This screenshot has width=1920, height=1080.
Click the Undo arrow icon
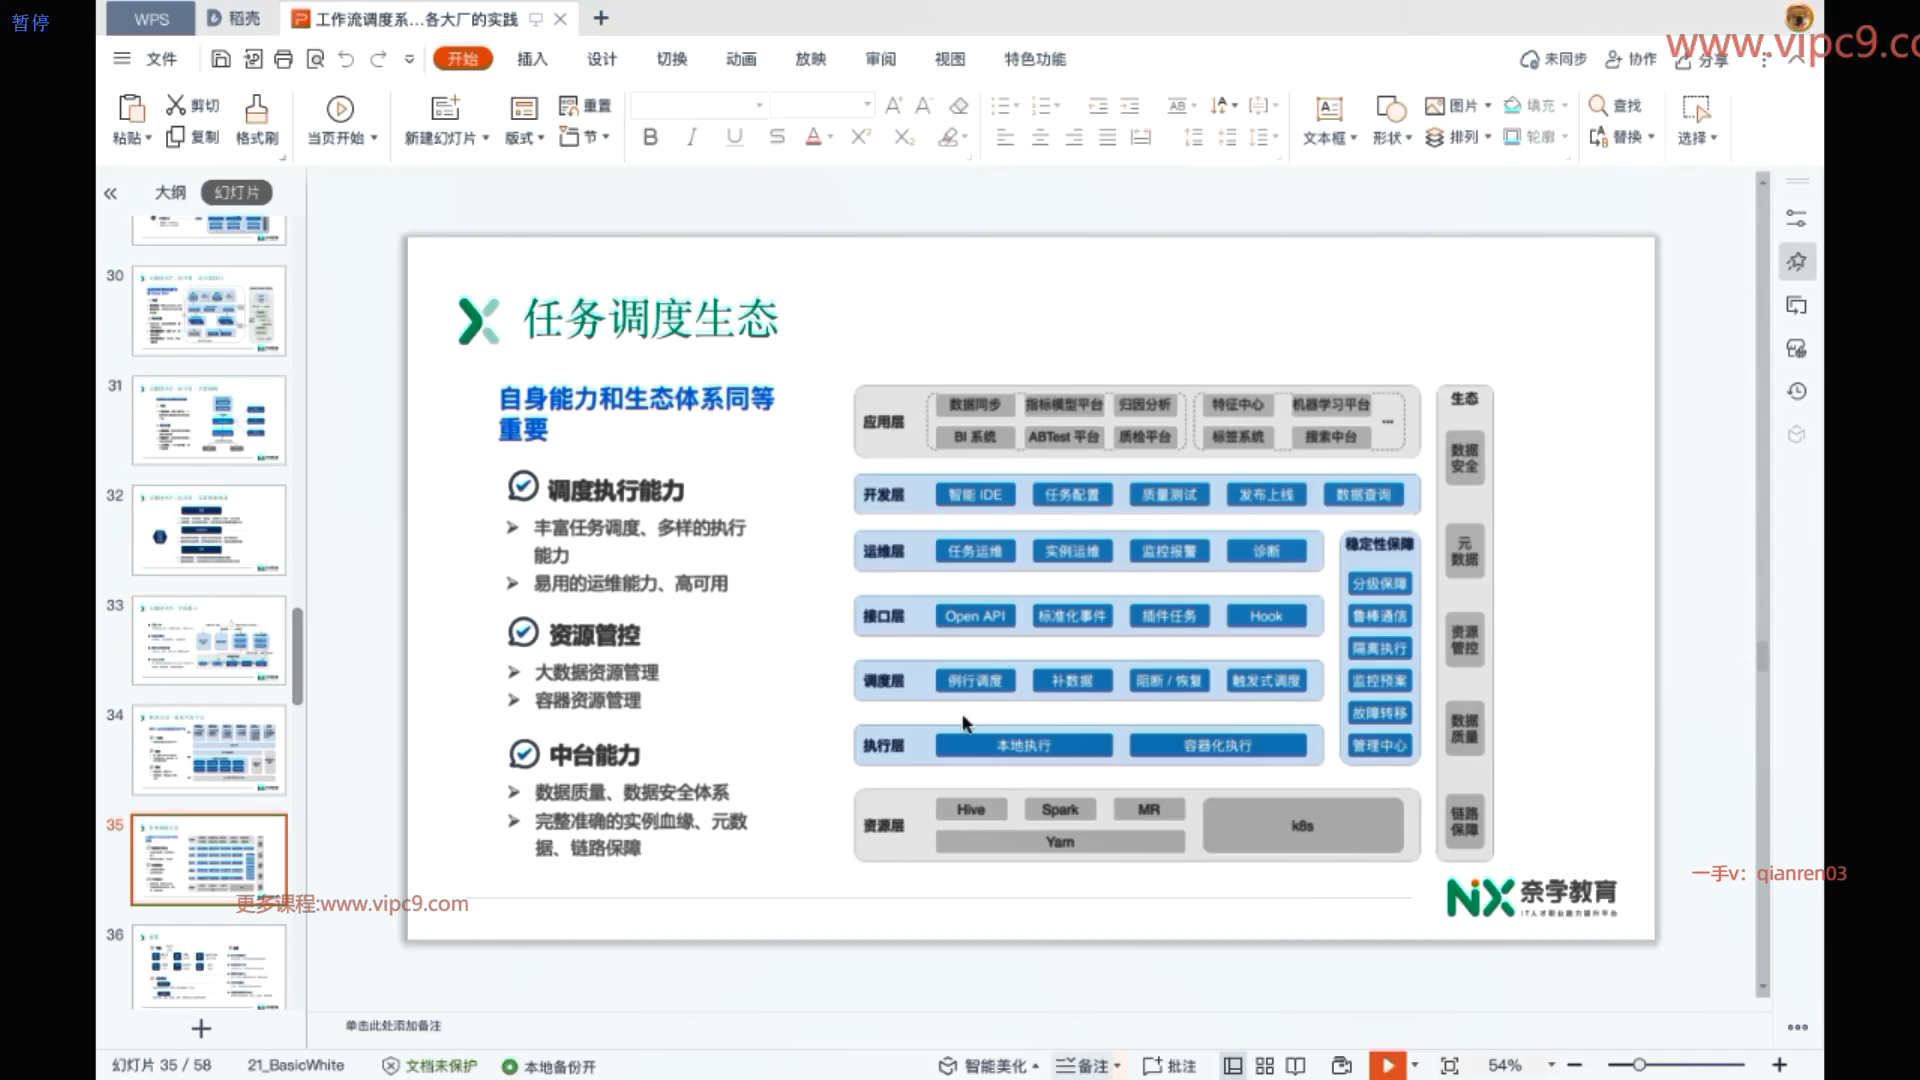click(x=346, y=59)
